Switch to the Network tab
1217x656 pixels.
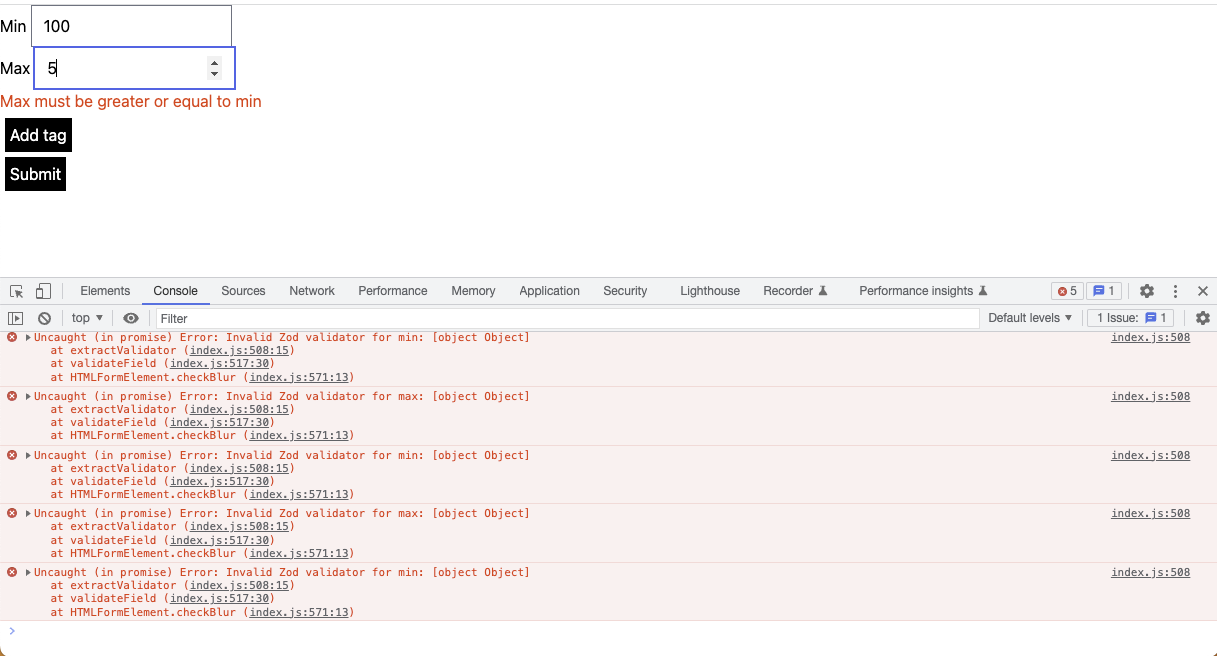click(311, 290)
